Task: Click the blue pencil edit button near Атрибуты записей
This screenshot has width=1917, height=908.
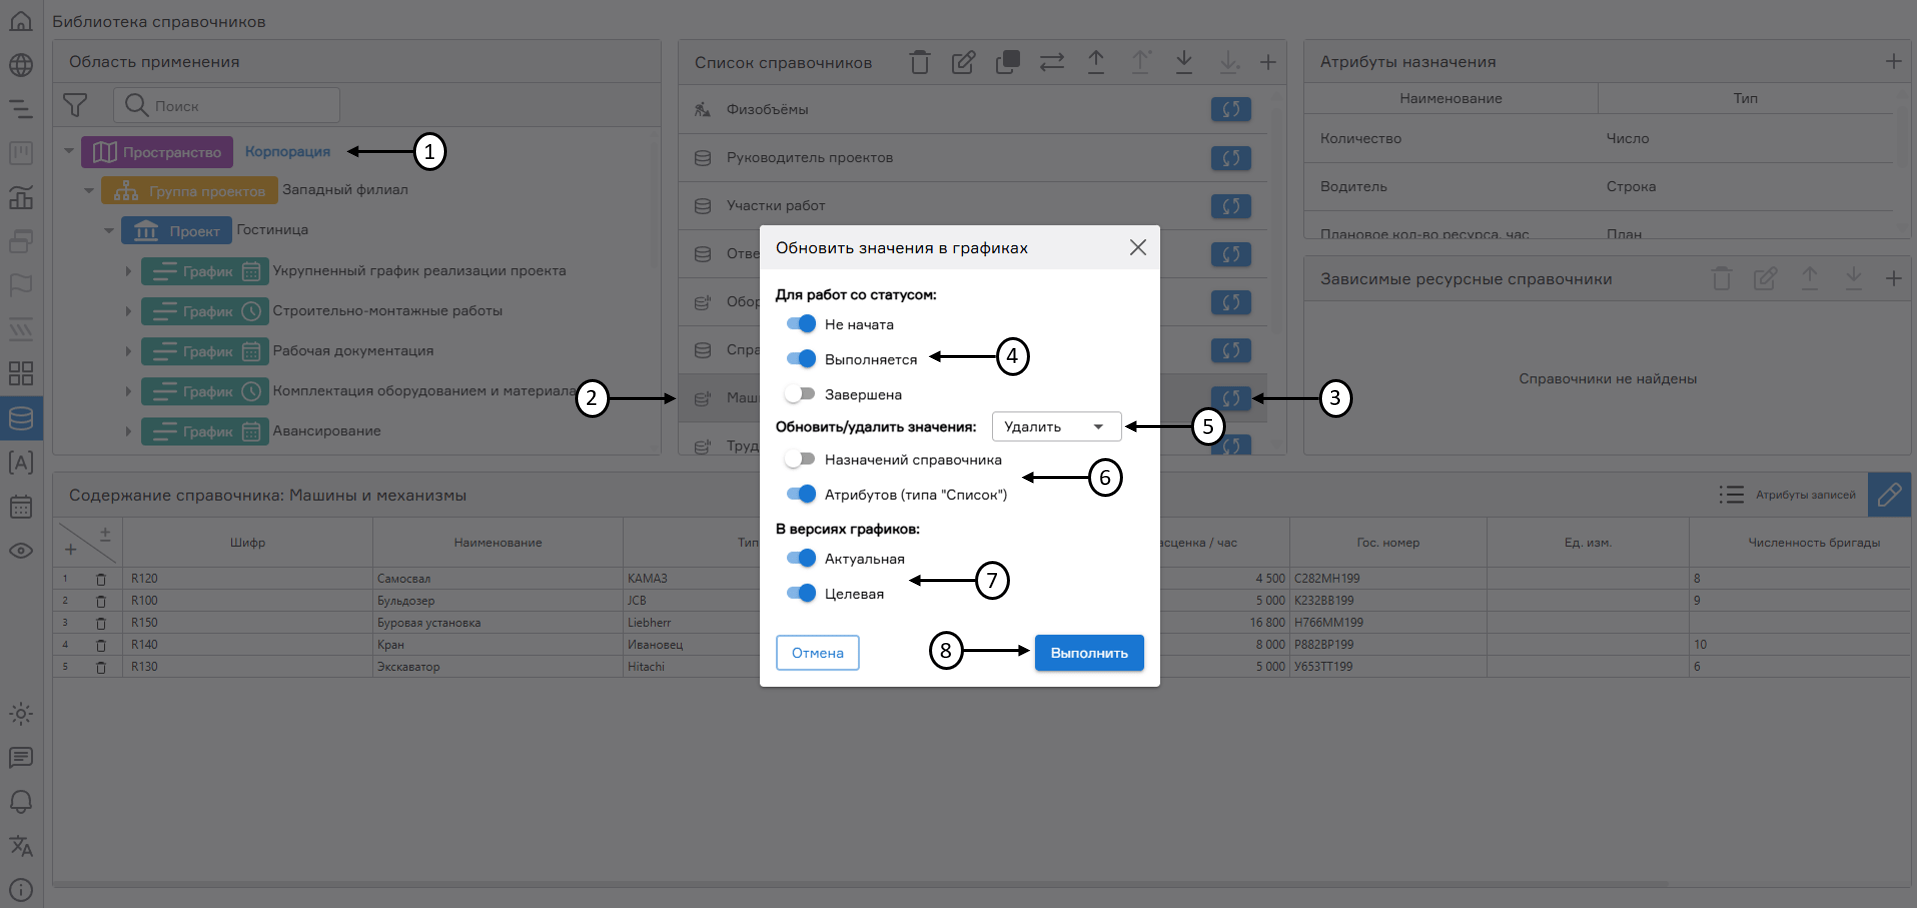Action: tap(1888, 495)
